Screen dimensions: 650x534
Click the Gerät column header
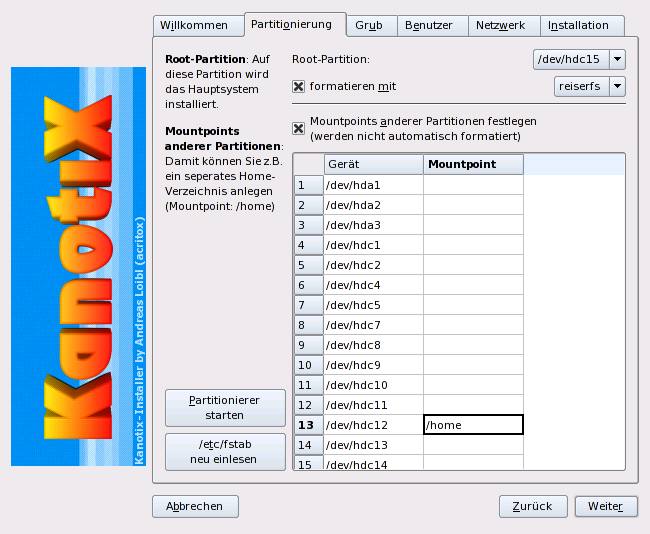[x=374, y=164]
